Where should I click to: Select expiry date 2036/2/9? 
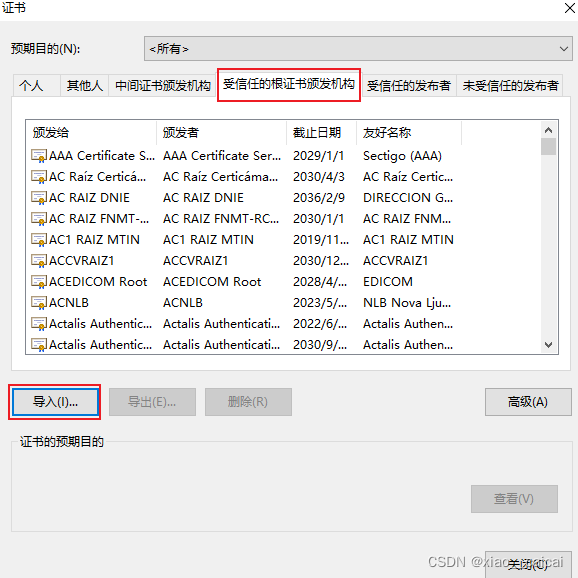[x=319, y=198]
